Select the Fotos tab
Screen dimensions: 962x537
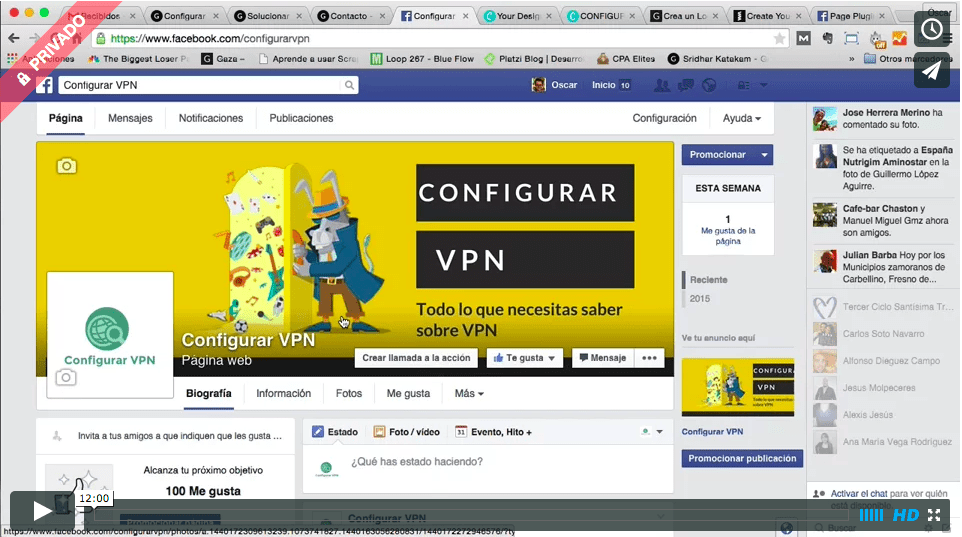(348, 393)
